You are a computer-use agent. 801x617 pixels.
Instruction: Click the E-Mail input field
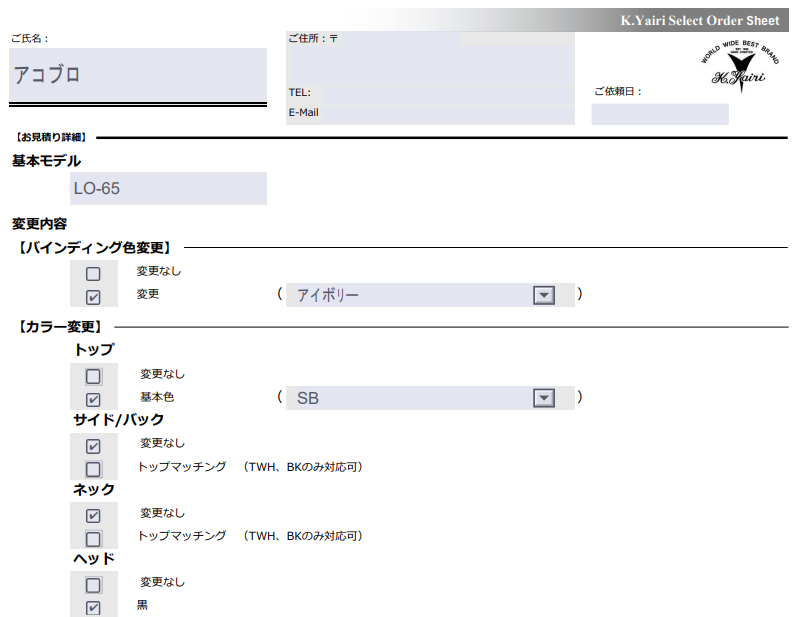point(447,113)
